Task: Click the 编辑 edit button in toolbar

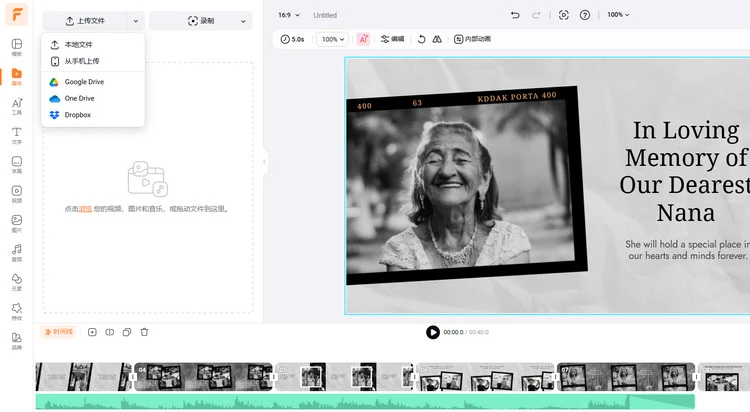Action: click(x=392, y=39)
